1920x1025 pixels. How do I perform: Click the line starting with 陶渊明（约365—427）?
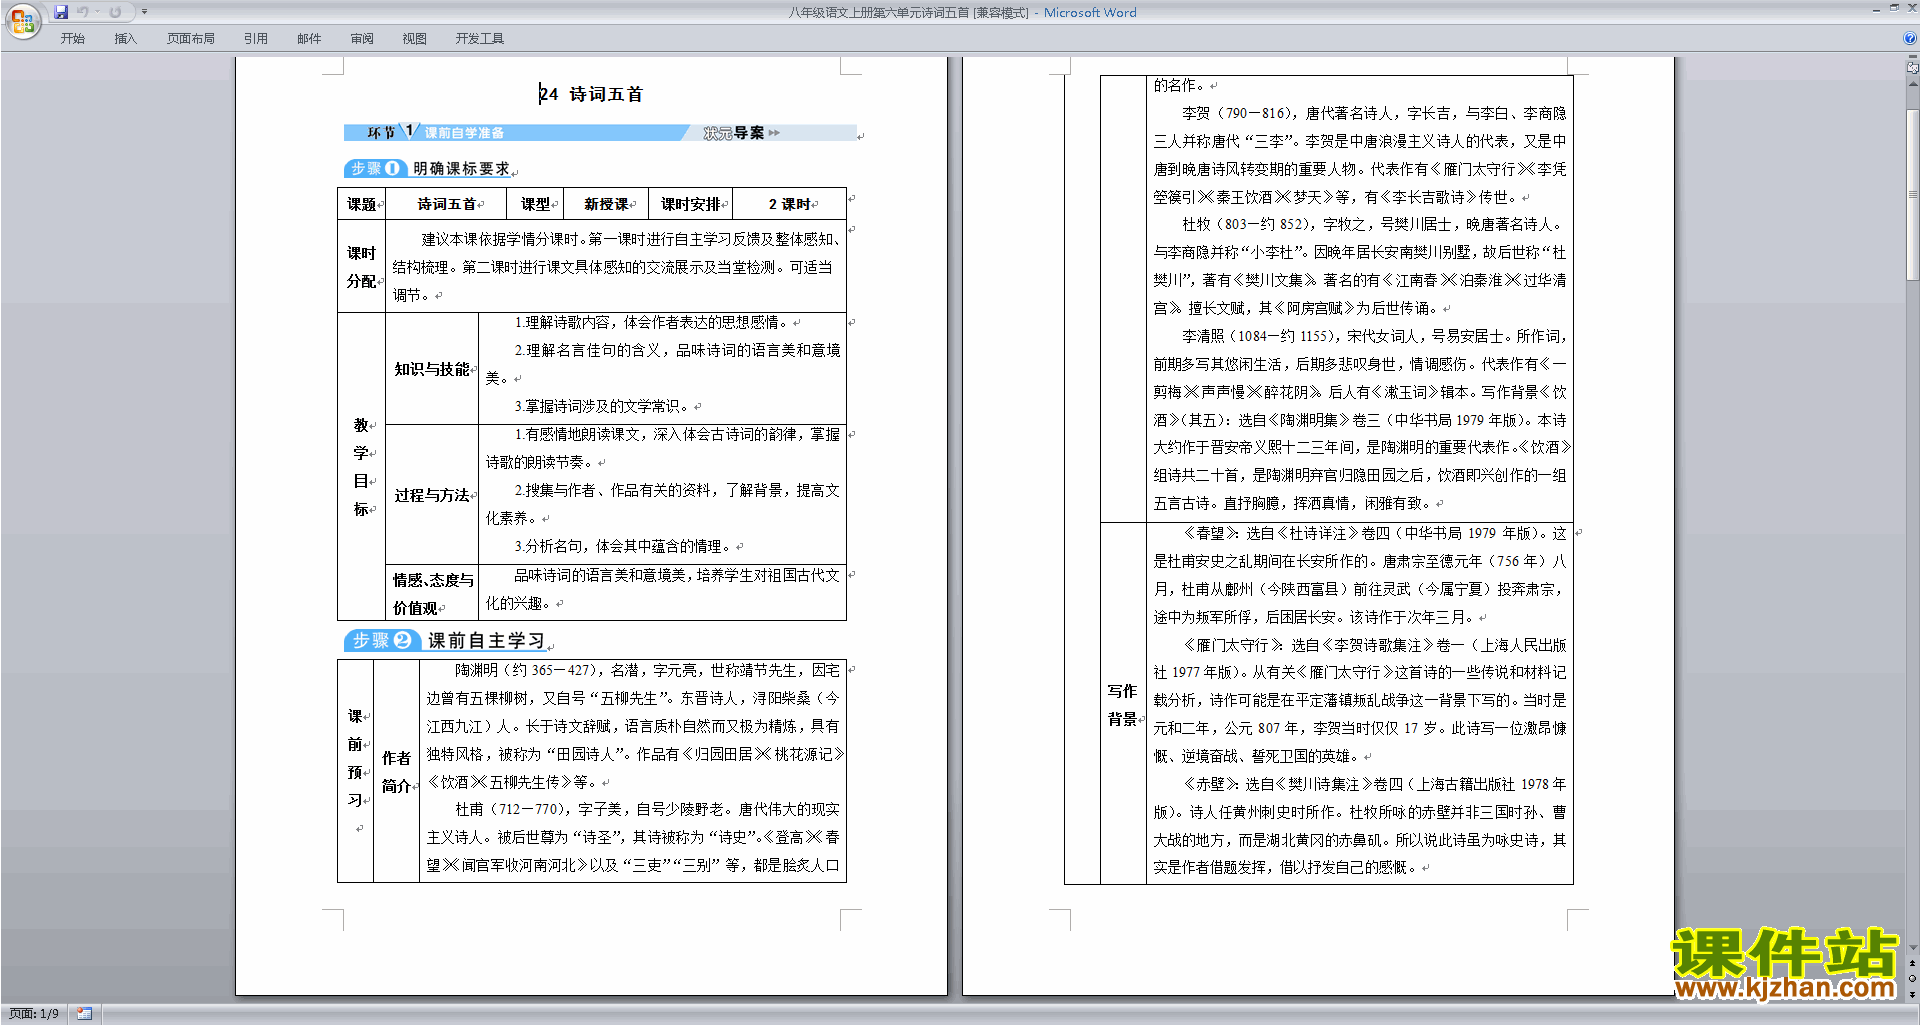point(648,670)
